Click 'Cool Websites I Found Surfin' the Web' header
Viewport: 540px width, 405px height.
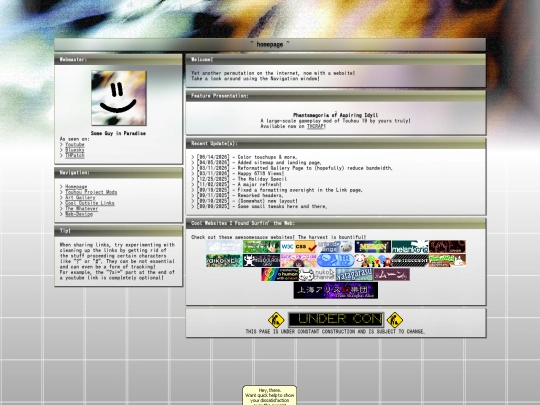point(336,224)
